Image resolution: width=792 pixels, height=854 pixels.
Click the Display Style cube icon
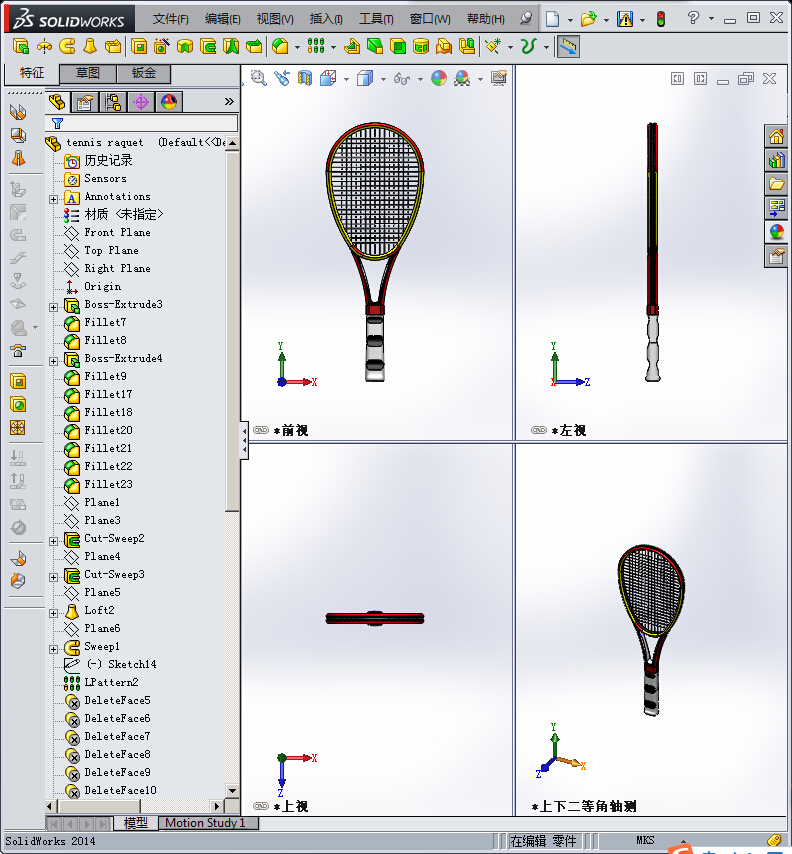tap(365, 78)
